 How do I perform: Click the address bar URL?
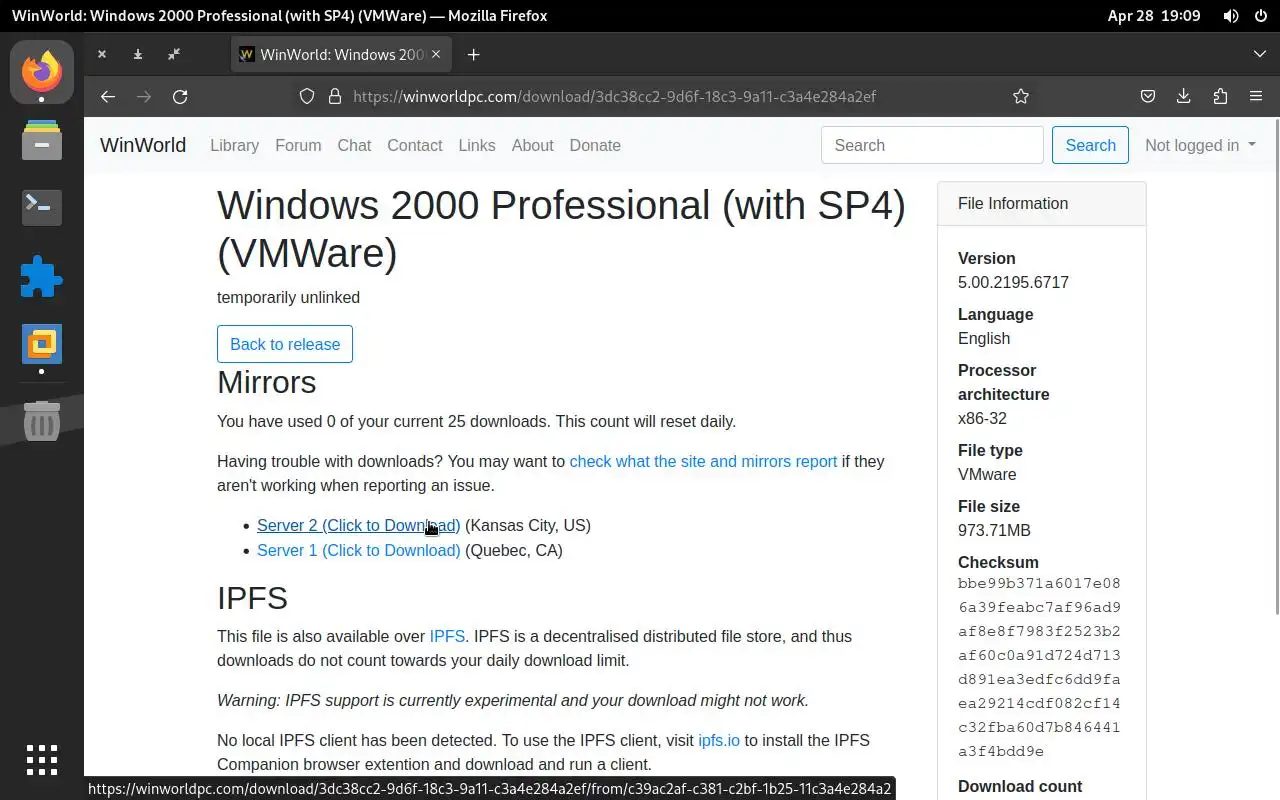click(x=614, y=96)
